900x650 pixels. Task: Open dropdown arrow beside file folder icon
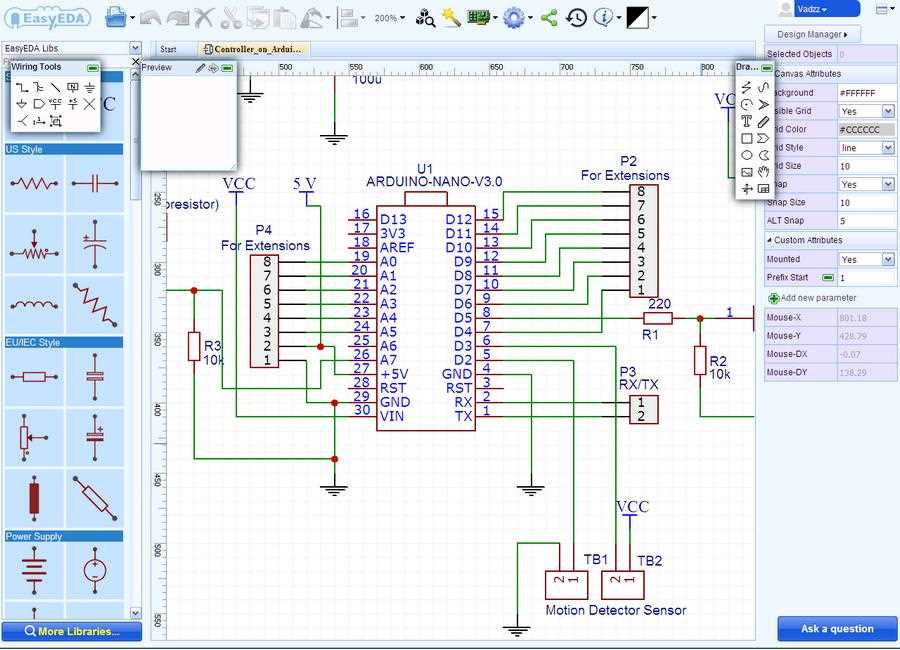click(x=132, y=18)
